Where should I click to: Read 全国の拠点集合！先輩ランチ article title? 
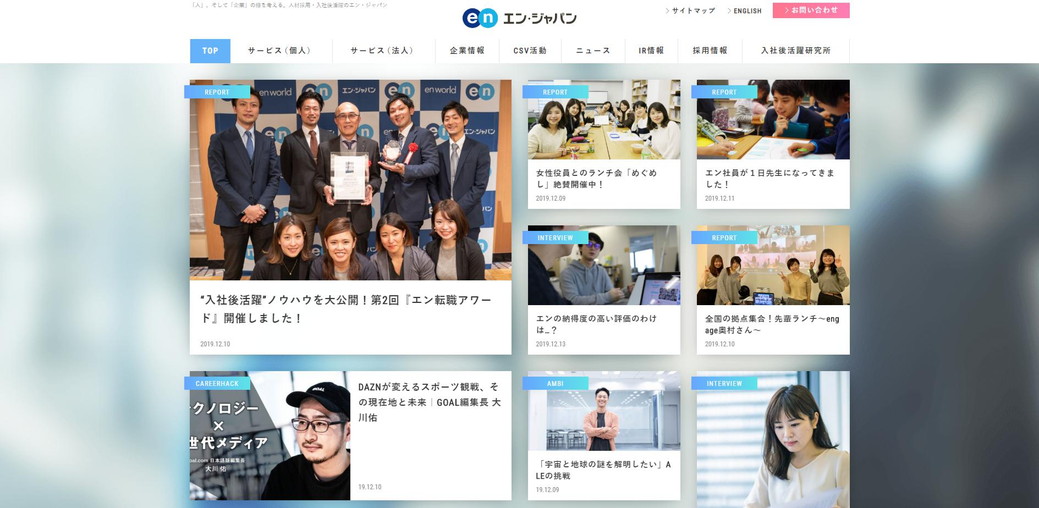click(x=771, y=325)
